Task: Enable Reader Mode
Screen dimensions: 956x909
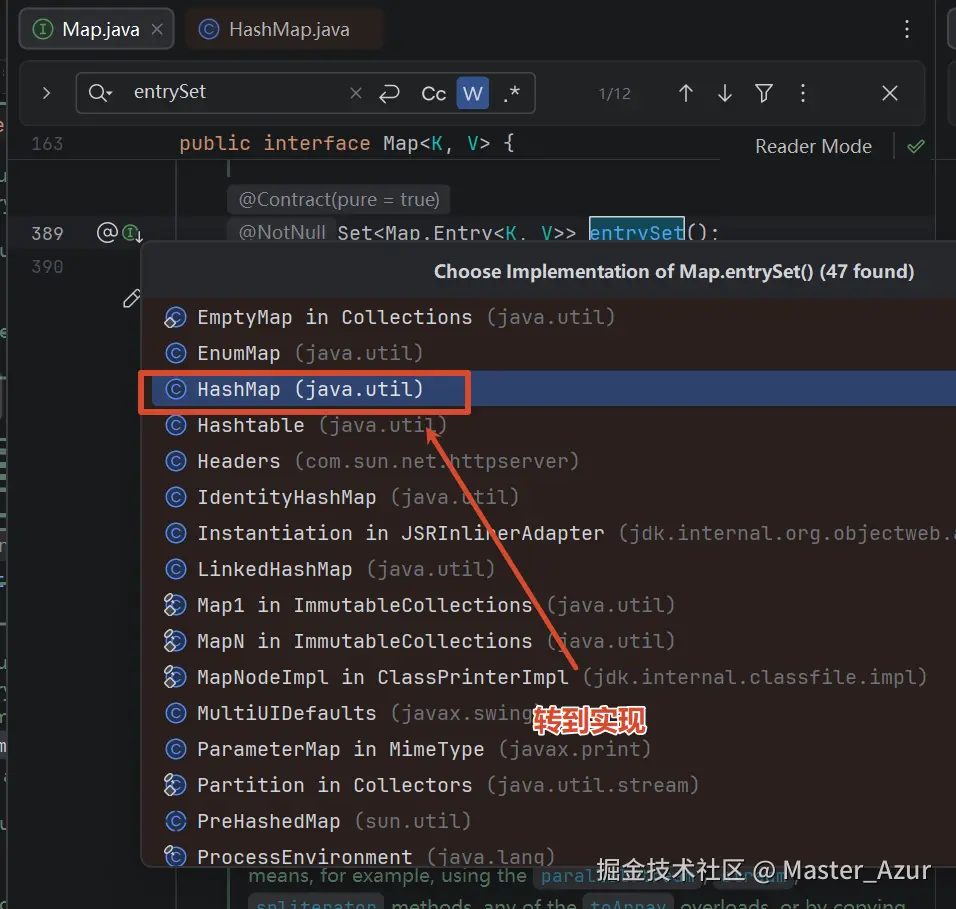Action: [x=813, y=146]
